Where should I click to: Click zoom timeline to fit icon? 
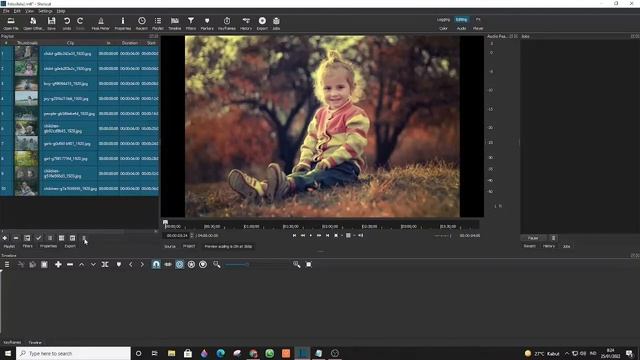[309, 264]
